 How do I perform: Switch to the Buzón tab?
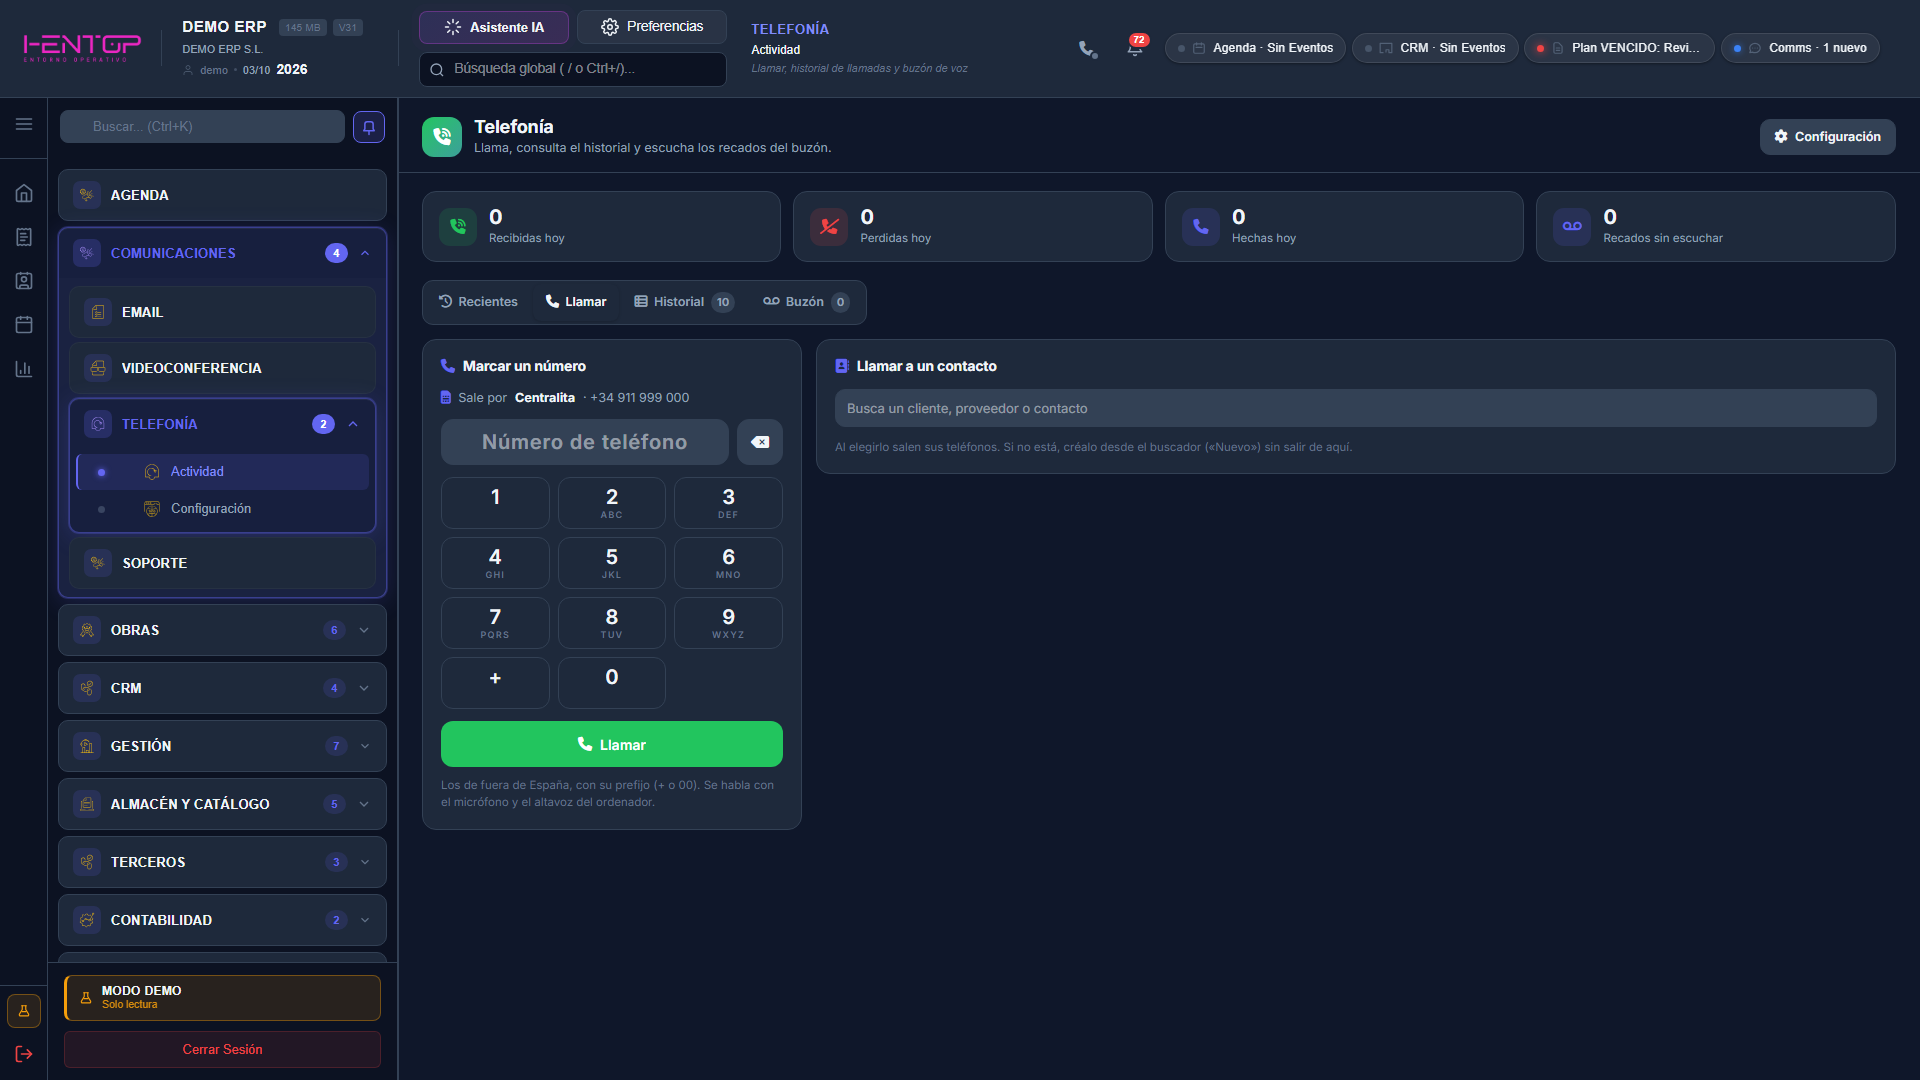click(806, 302)
